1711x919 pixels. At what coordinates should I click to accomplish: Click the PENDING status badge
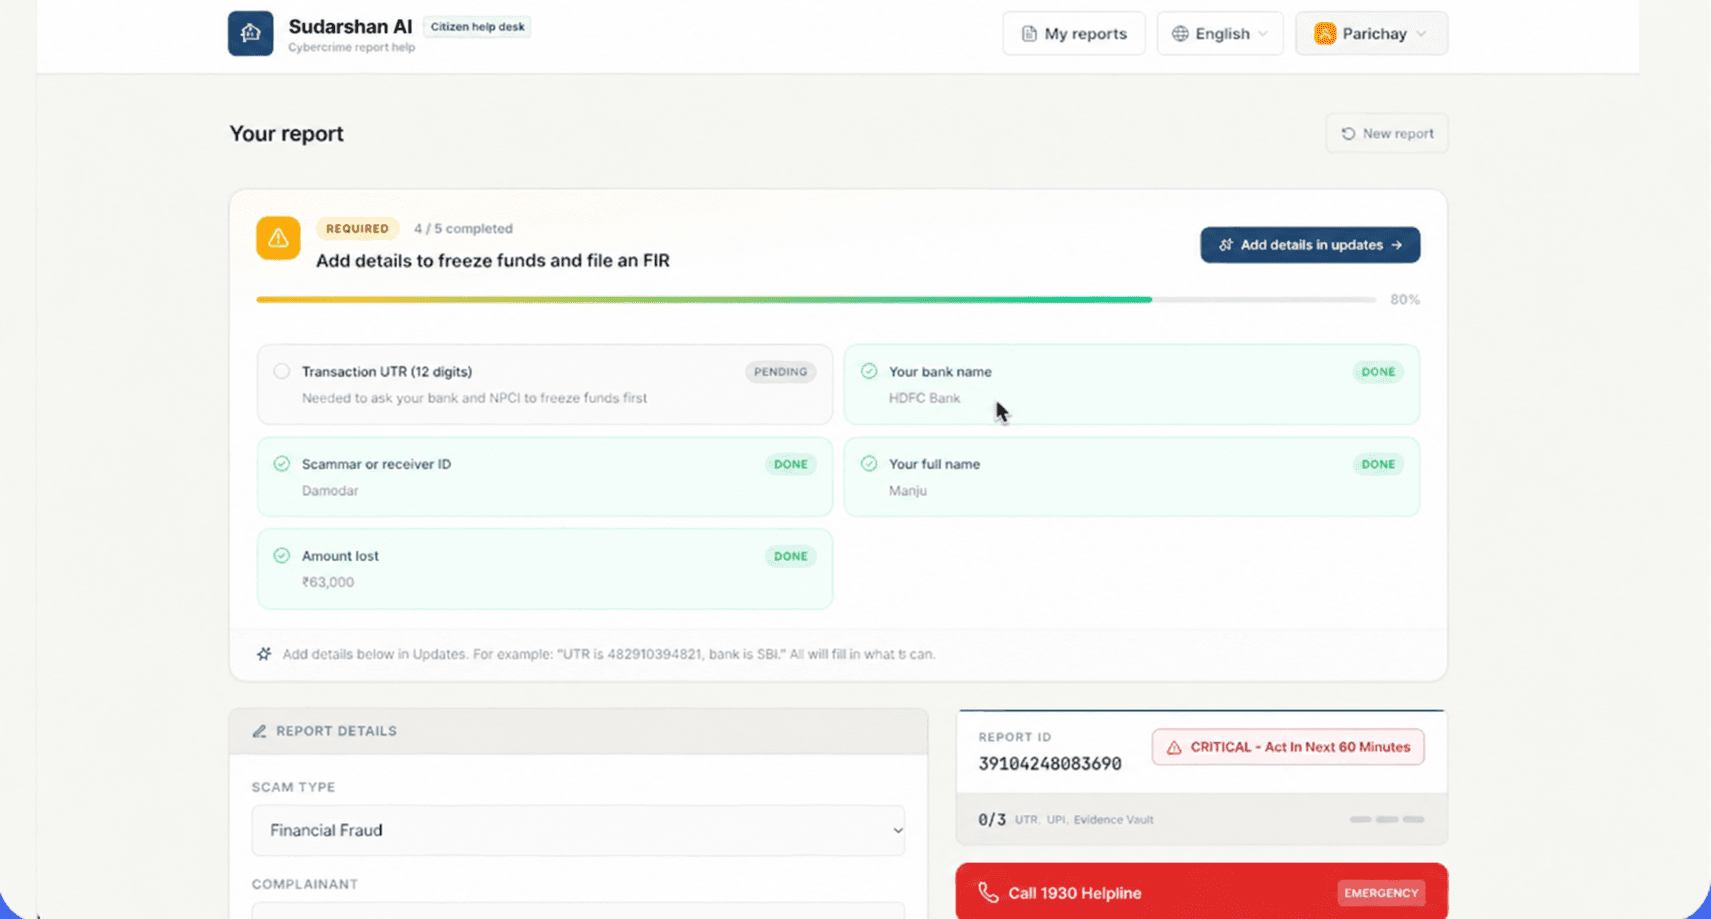[780, 372]
